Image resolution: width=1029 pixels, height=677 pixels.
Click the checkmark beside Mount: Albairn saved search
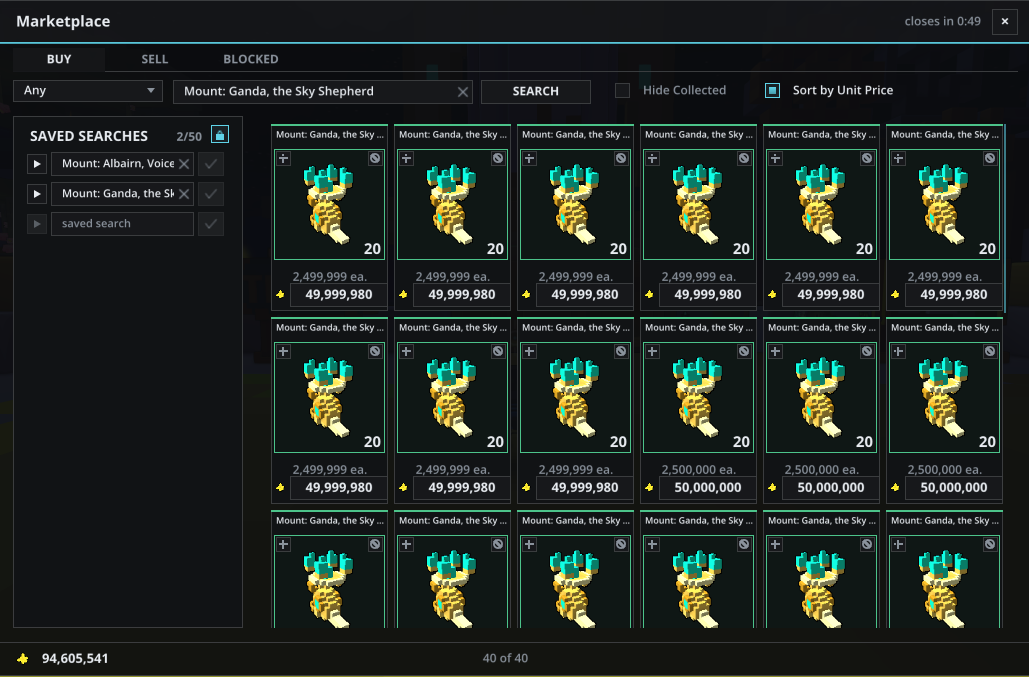pos(211,164)
